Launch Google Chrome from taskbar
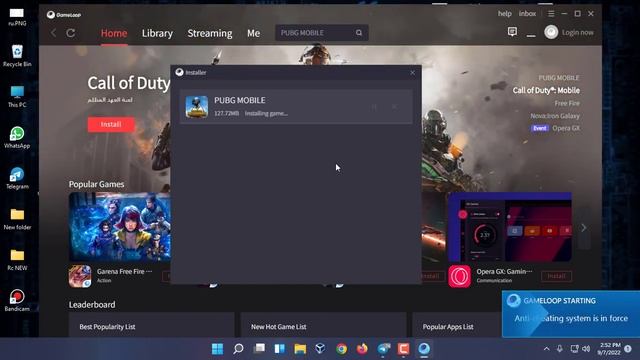The image size is (640, 360). coord(342,349)
